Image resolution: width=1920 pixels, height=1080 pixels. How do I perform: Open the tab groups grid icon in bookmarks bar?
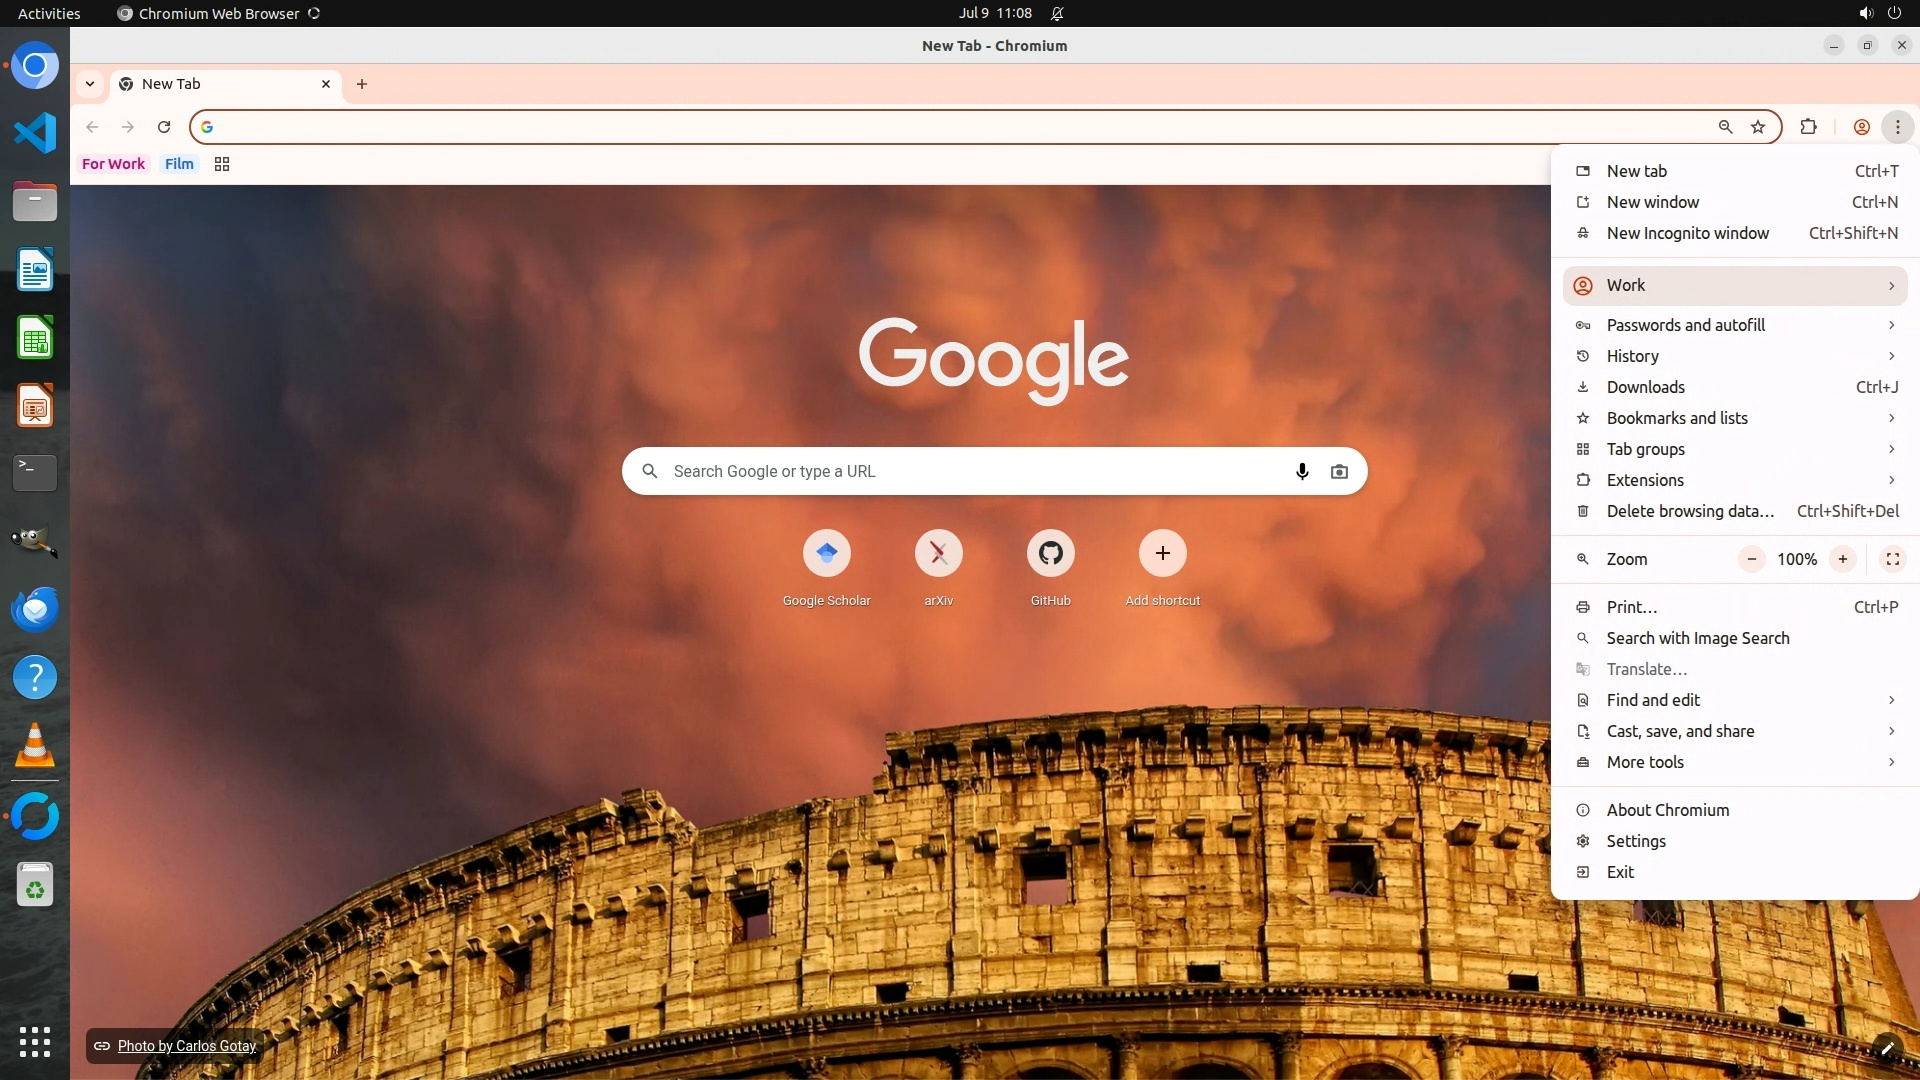(222, 164)
